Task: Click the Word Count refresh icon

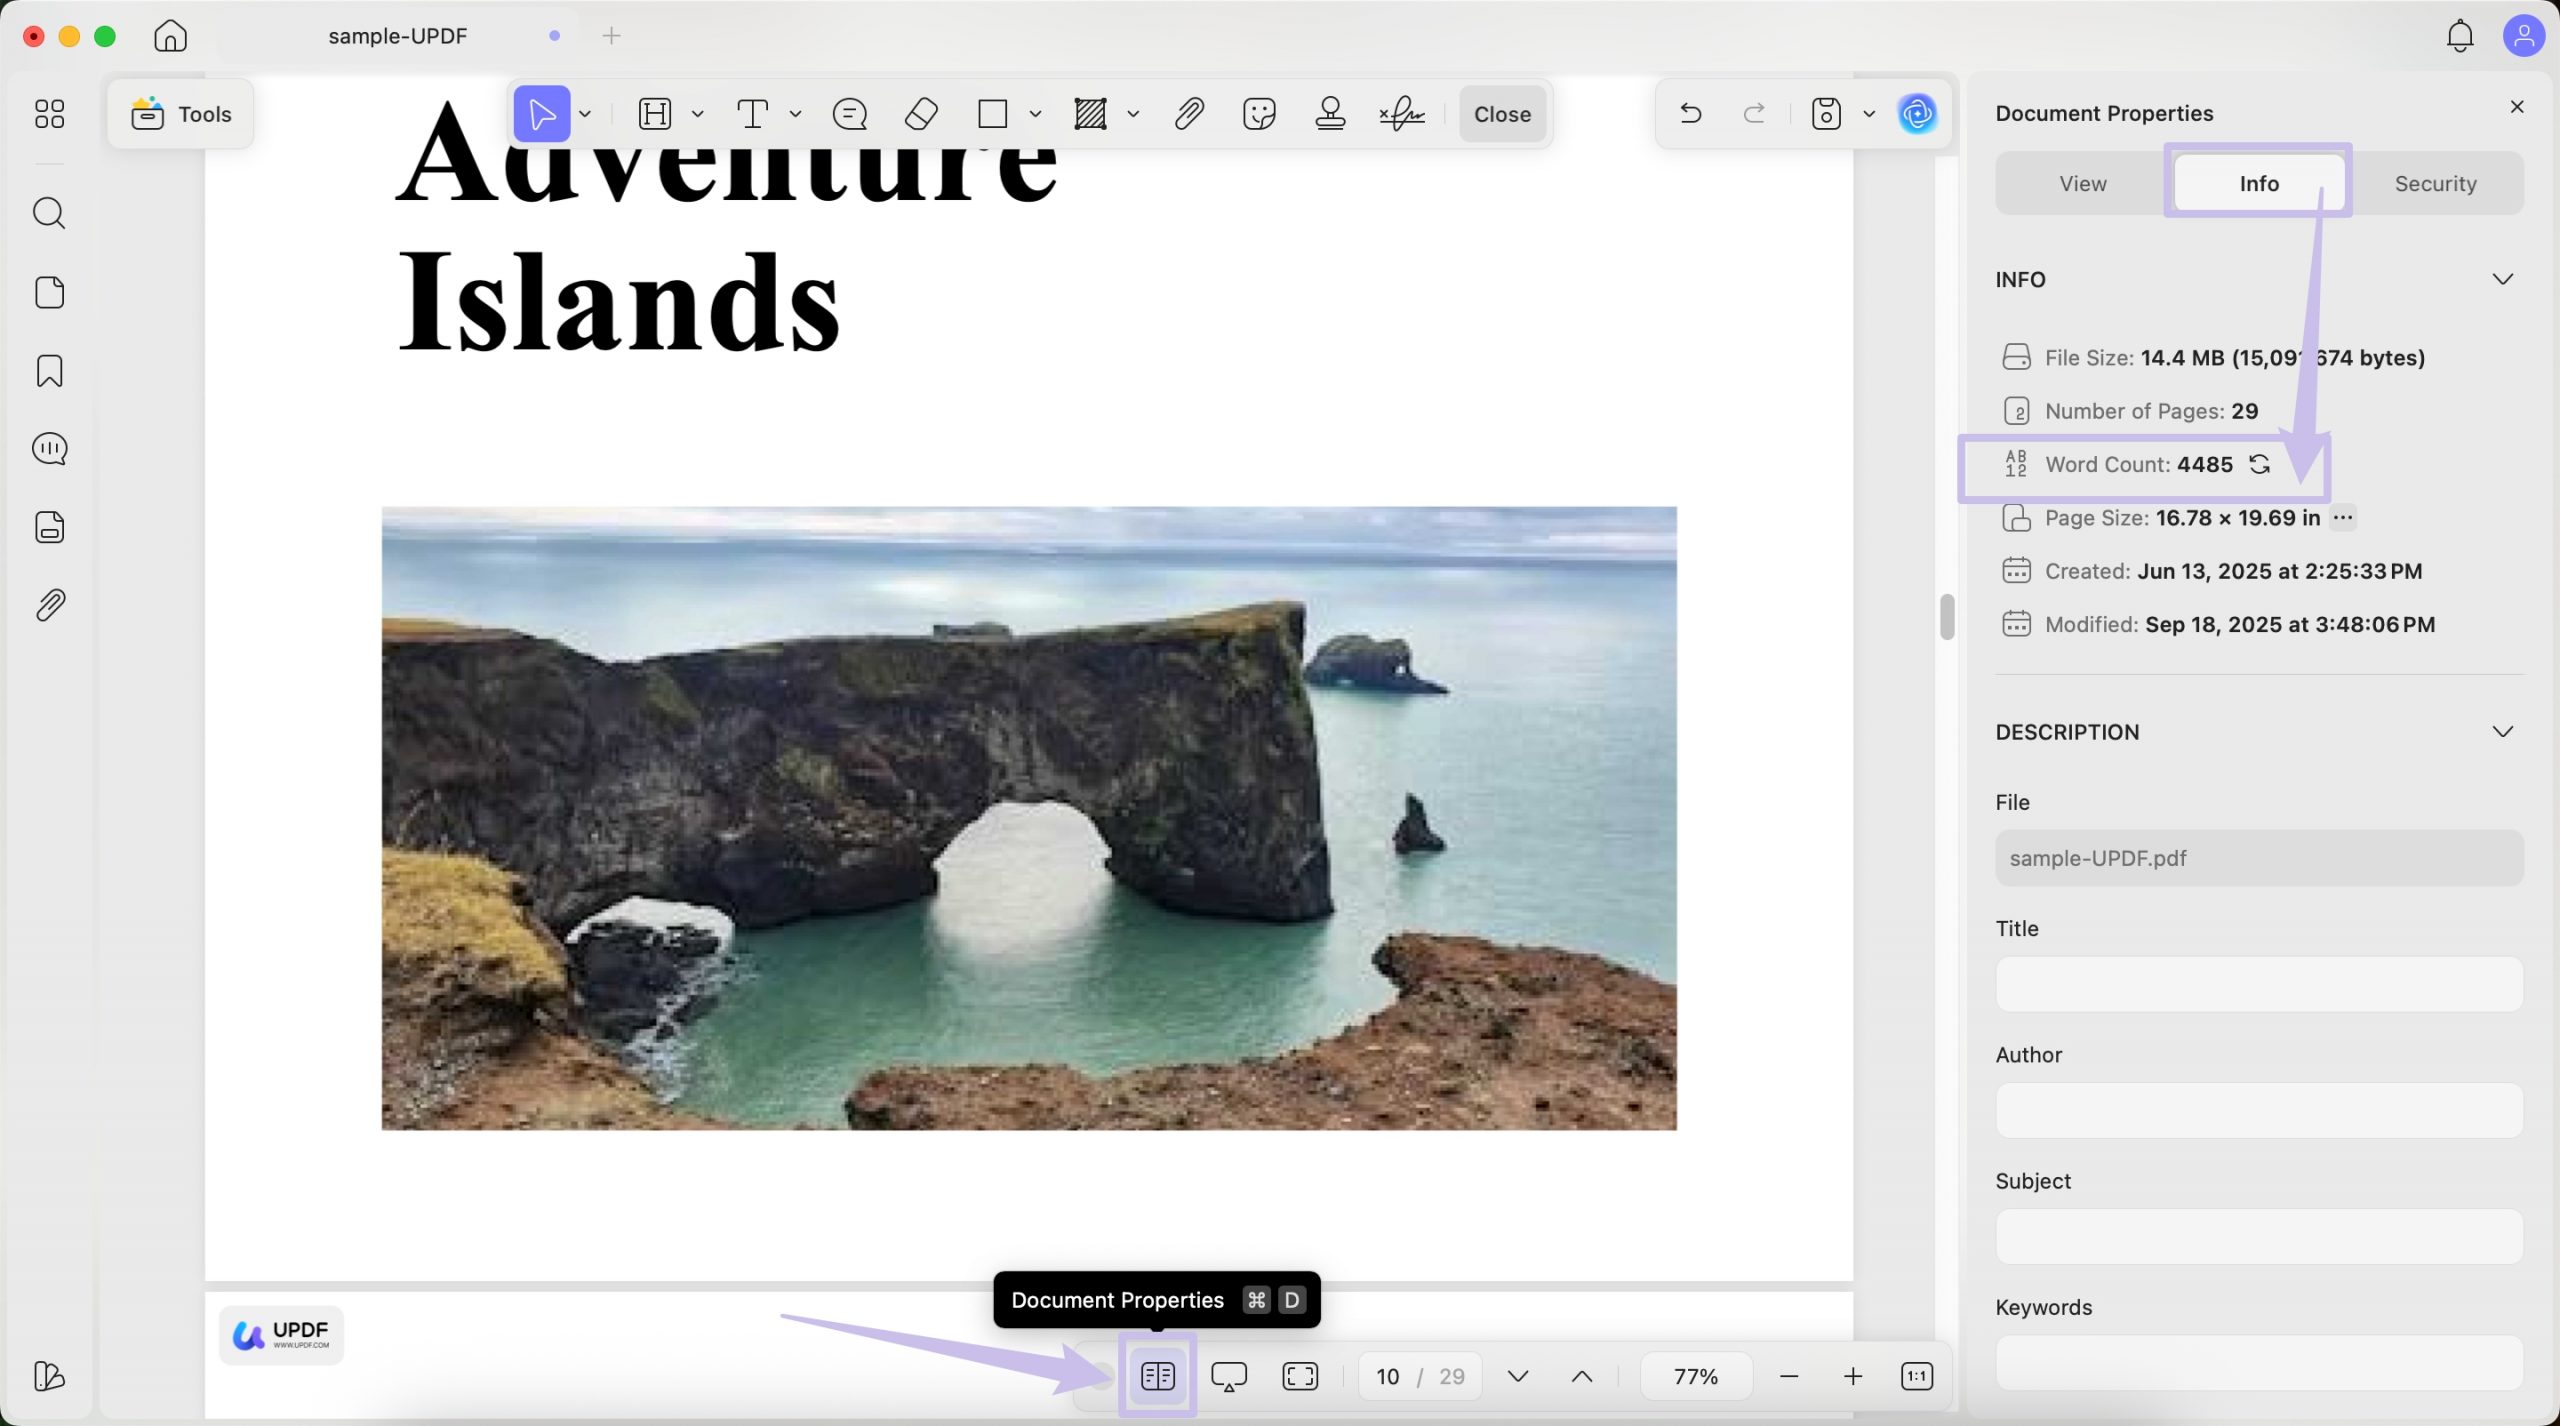Action: [2261, 464]
